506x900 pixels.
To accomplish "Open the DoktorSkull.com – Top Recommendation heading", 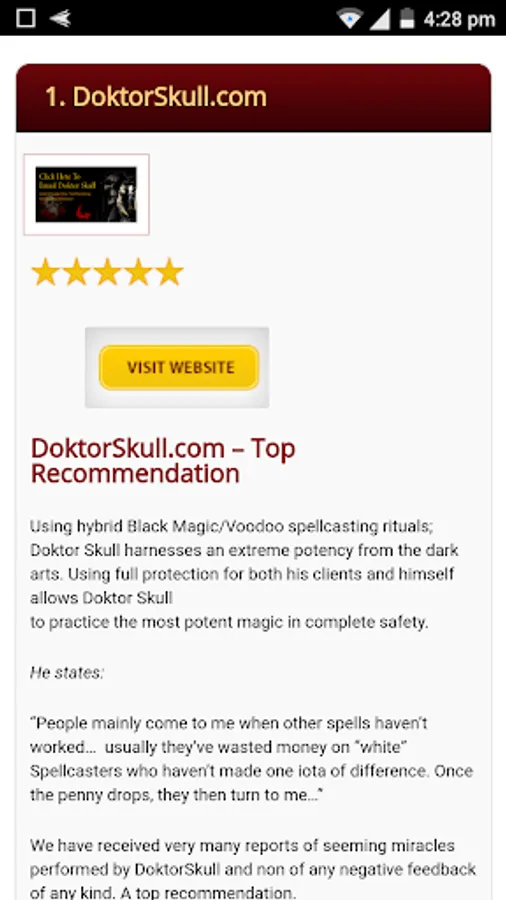I will [x=163, y=461].
